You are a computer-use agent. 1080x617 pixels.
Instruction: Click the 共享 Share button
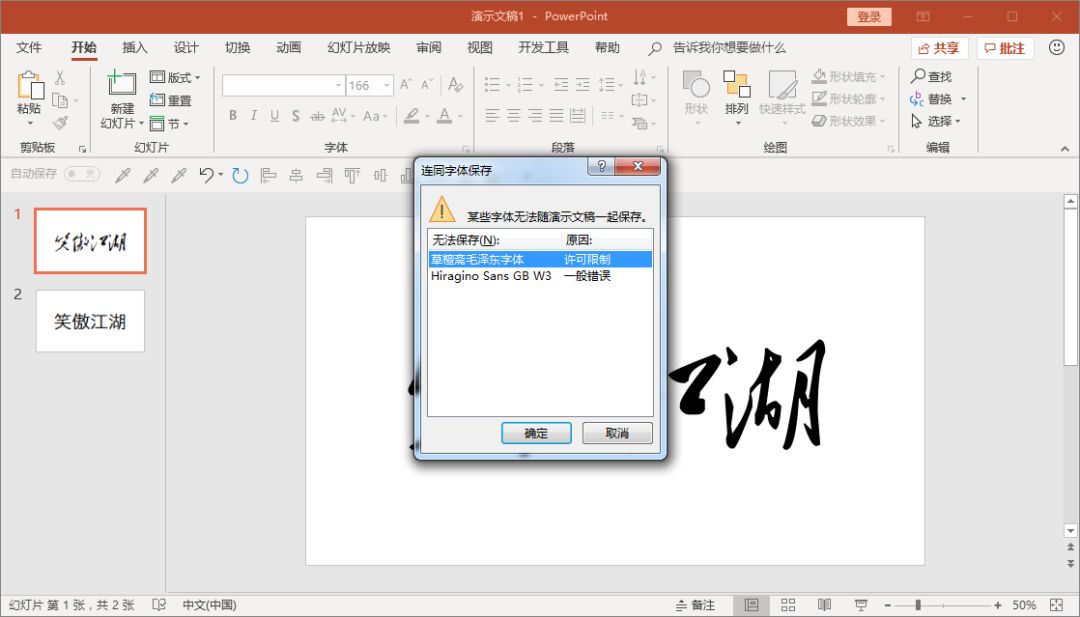click(939, 48)
